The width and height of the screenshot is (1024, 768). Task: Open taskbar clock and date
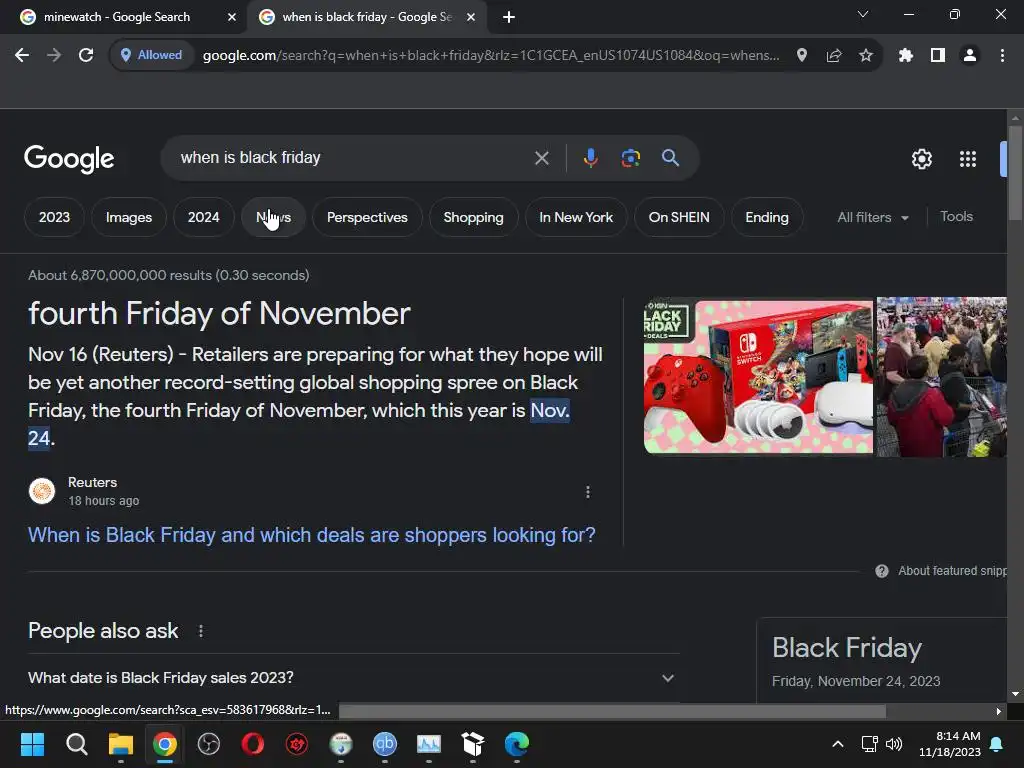coord(950,744)
